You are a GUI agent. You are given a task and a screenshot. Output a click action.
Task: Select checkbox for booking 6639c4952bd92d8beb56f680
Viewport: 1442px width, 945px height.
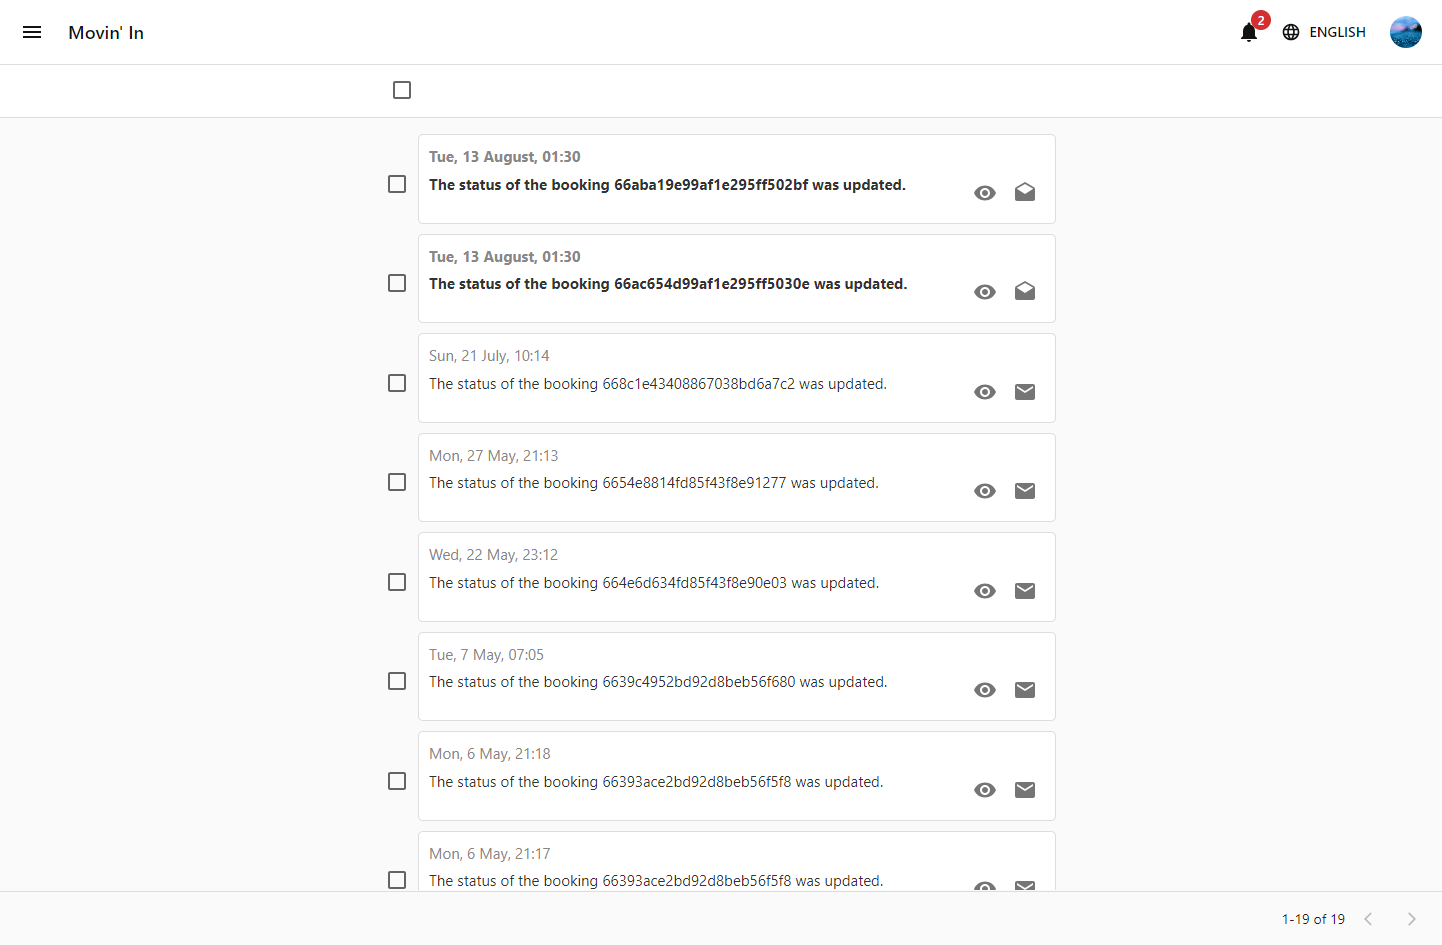397,681
